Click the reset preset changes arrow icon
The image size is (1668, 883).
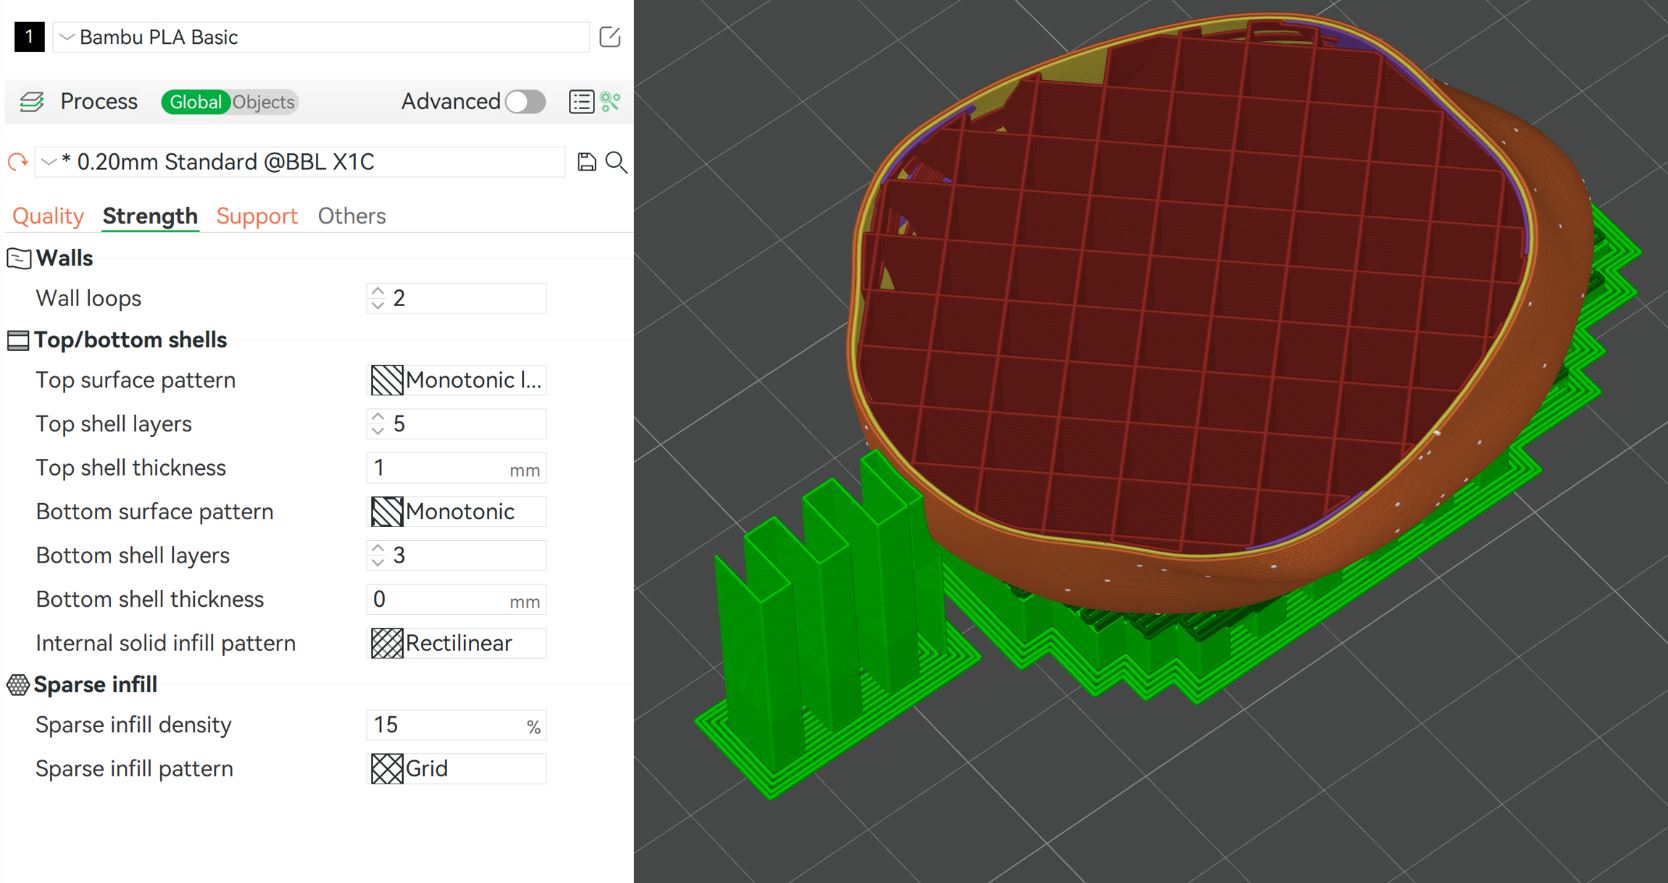17,162
